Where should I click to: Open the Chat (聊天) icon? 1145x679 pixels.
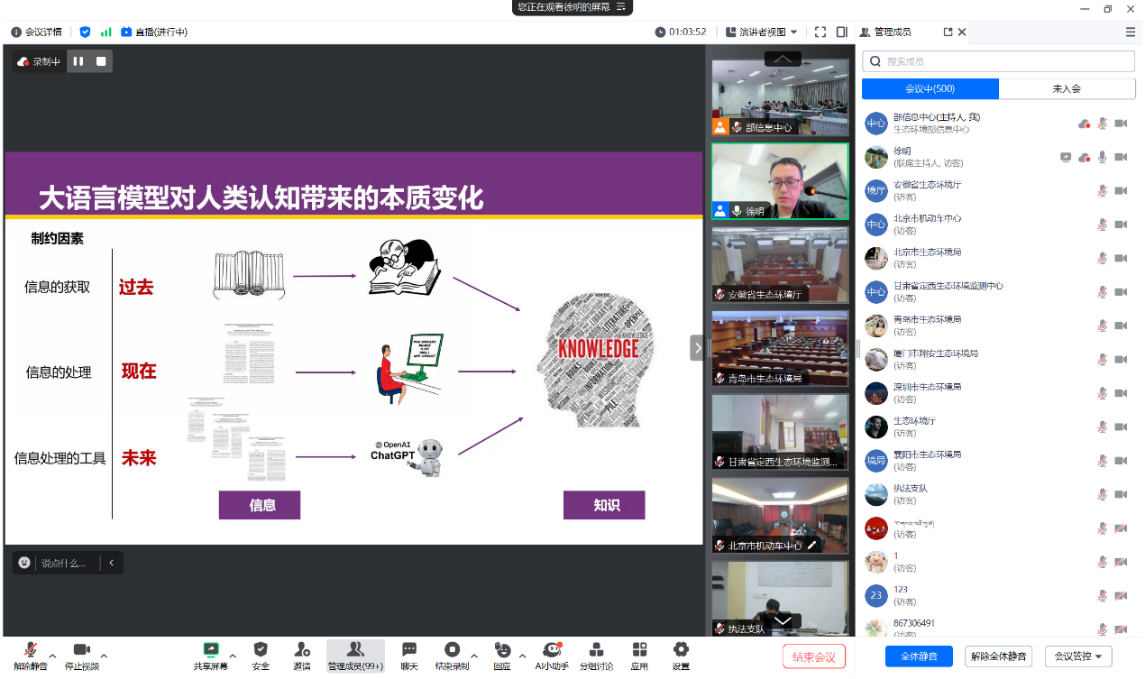409,651
